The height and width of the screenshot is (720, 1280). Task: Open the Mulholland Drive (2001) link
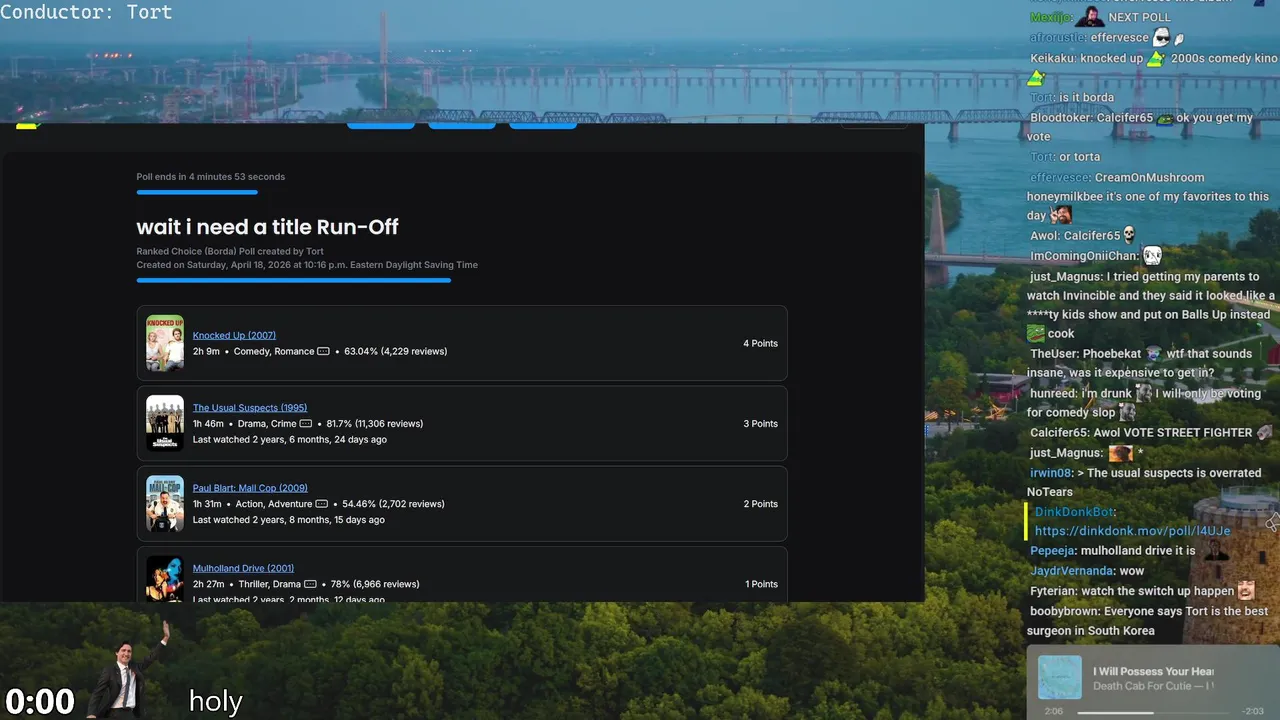point(243,568)
